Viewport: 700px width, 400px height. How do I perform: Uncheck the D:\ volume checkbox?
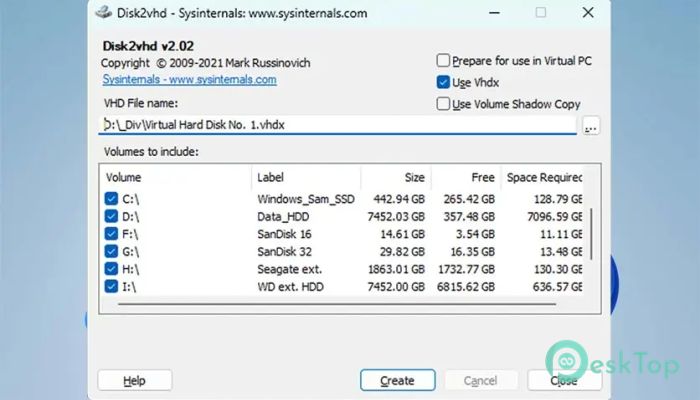(111, 216)
